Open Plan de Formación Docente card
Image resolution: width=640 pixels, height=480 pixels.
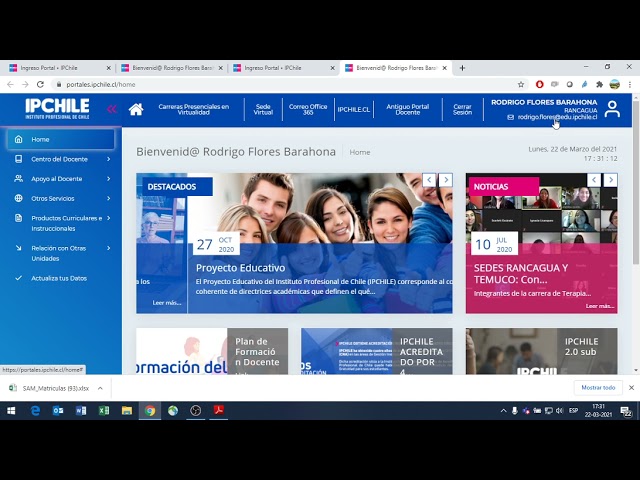212,351
